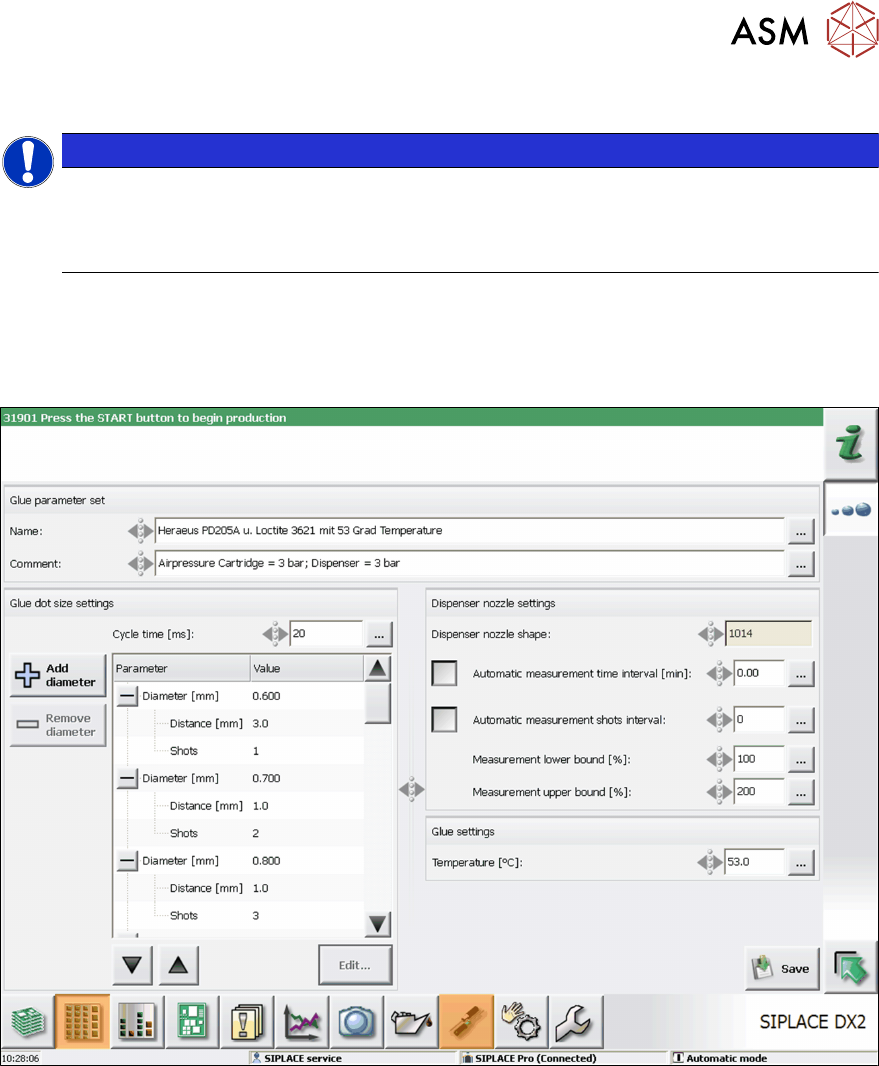This screenshot has height=1066, width=879.
Task: Open ellipsis editor for Temperature
Action: [801, 863]
